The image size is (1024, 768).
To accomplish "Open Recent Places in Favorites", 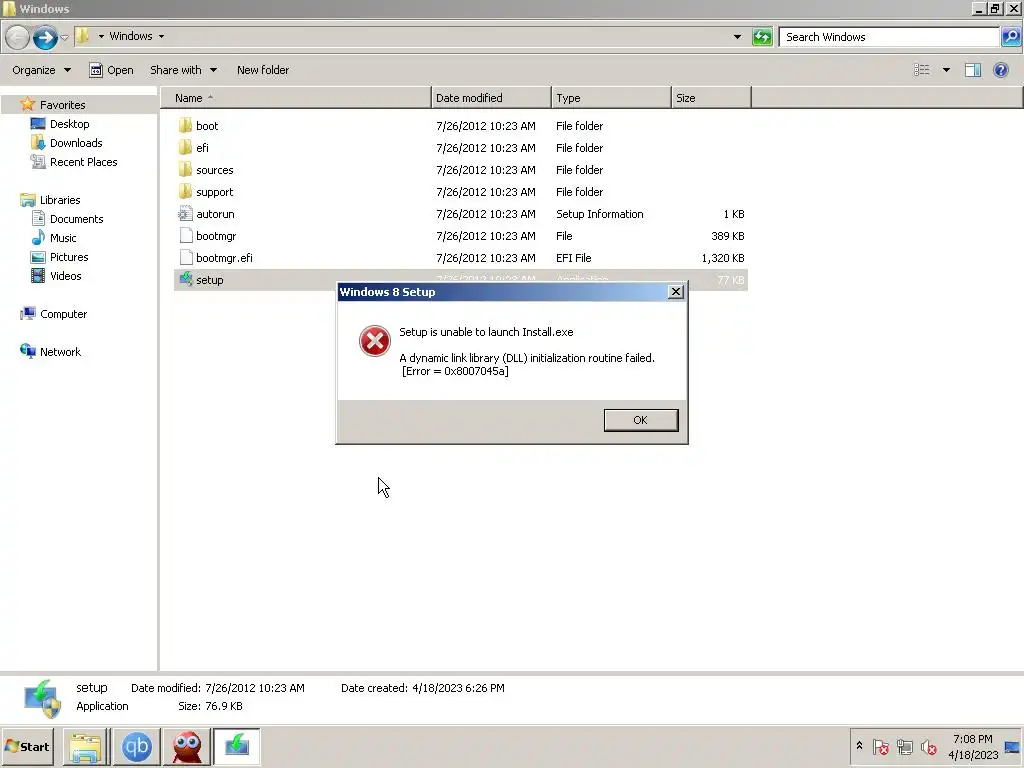I will point(83,162).
